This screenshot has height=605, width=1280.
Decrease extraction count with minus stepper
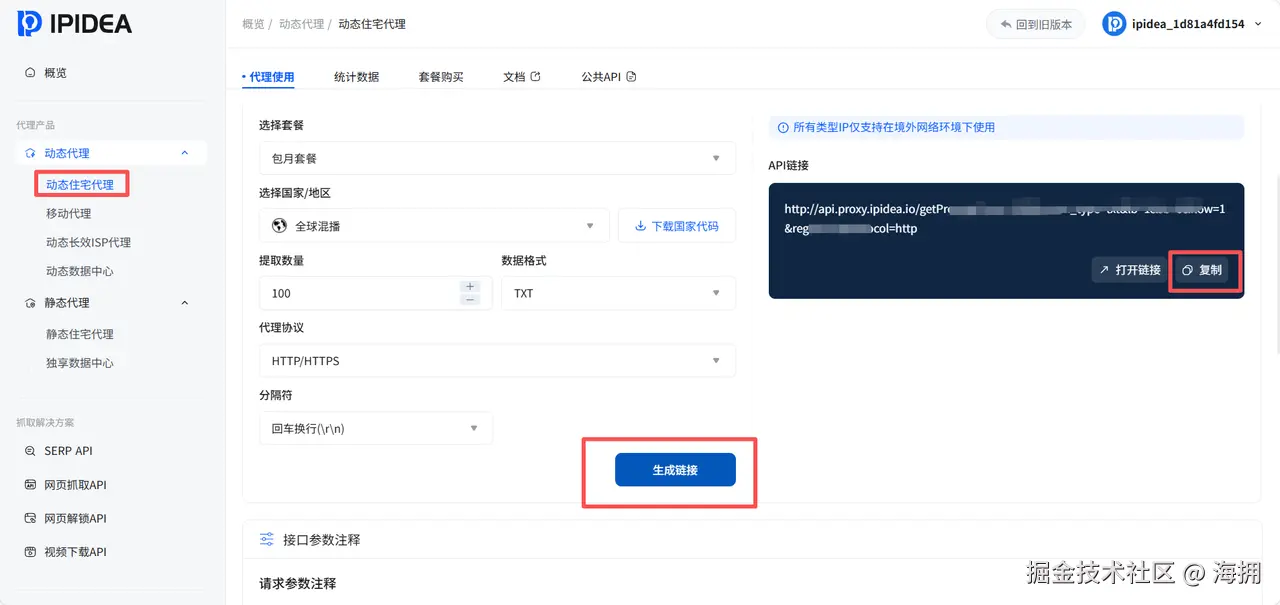[x=470, y=299]
